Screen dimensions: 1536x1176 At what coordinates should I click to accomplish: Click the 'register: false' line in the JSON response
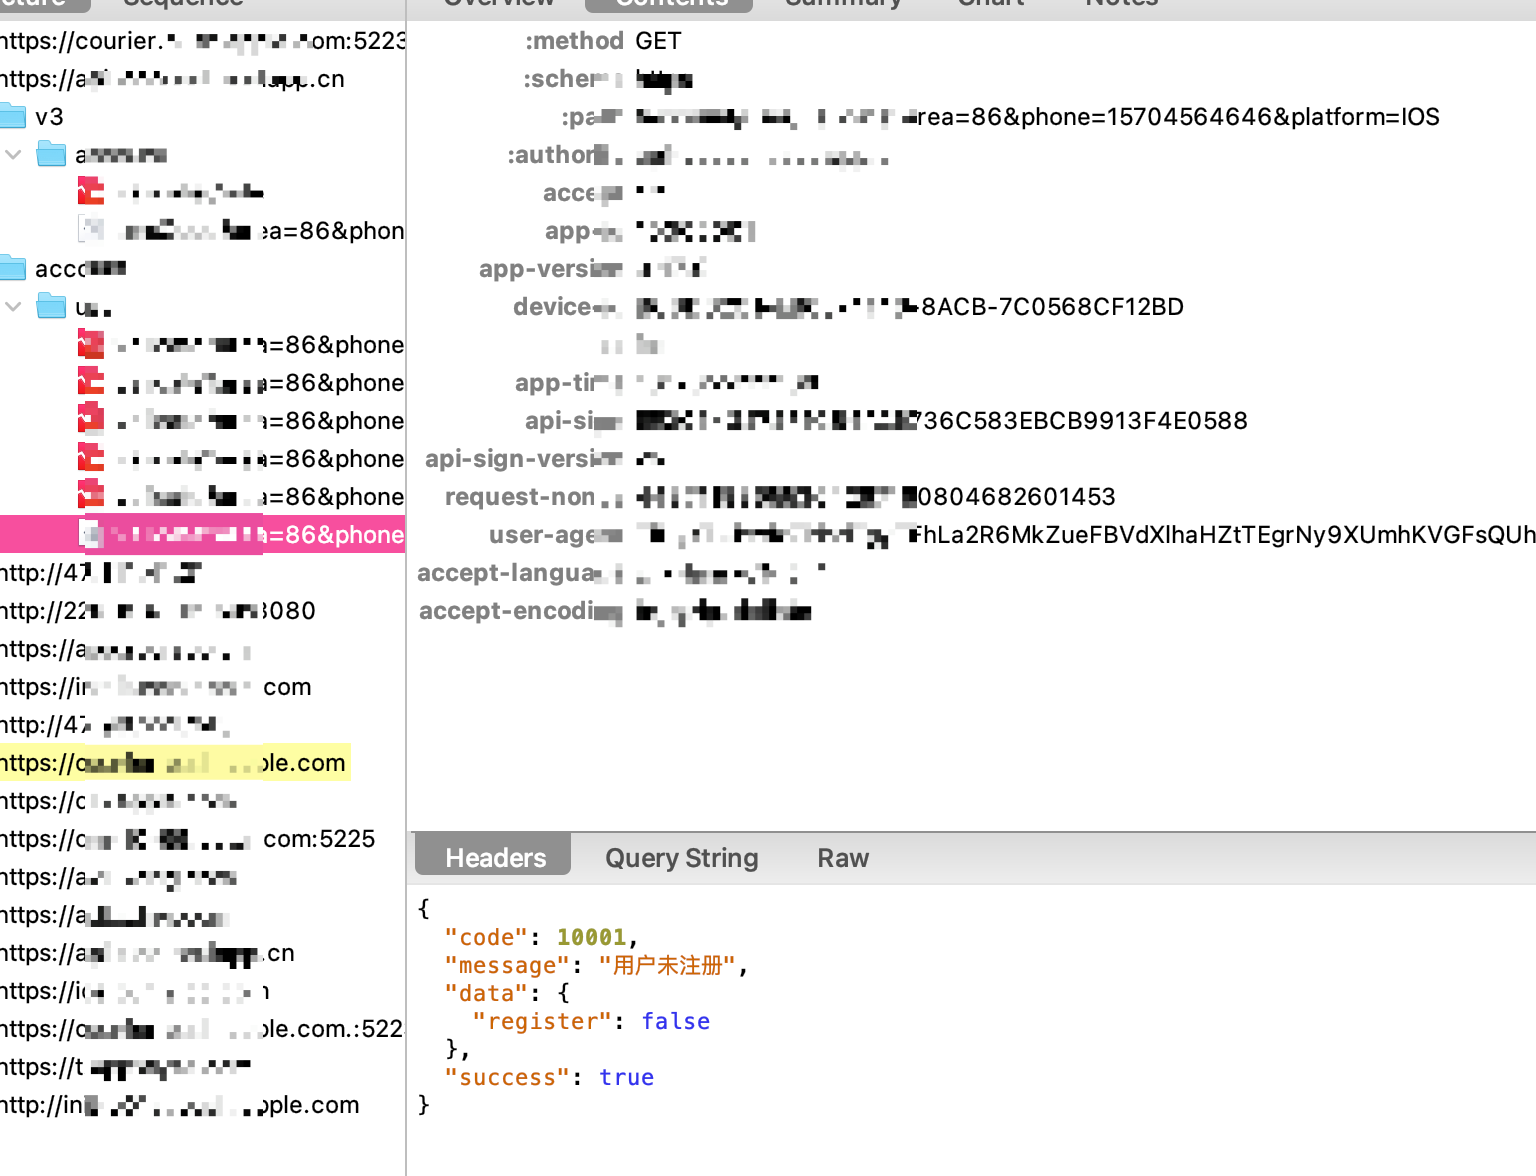[x=590, y=1021]
